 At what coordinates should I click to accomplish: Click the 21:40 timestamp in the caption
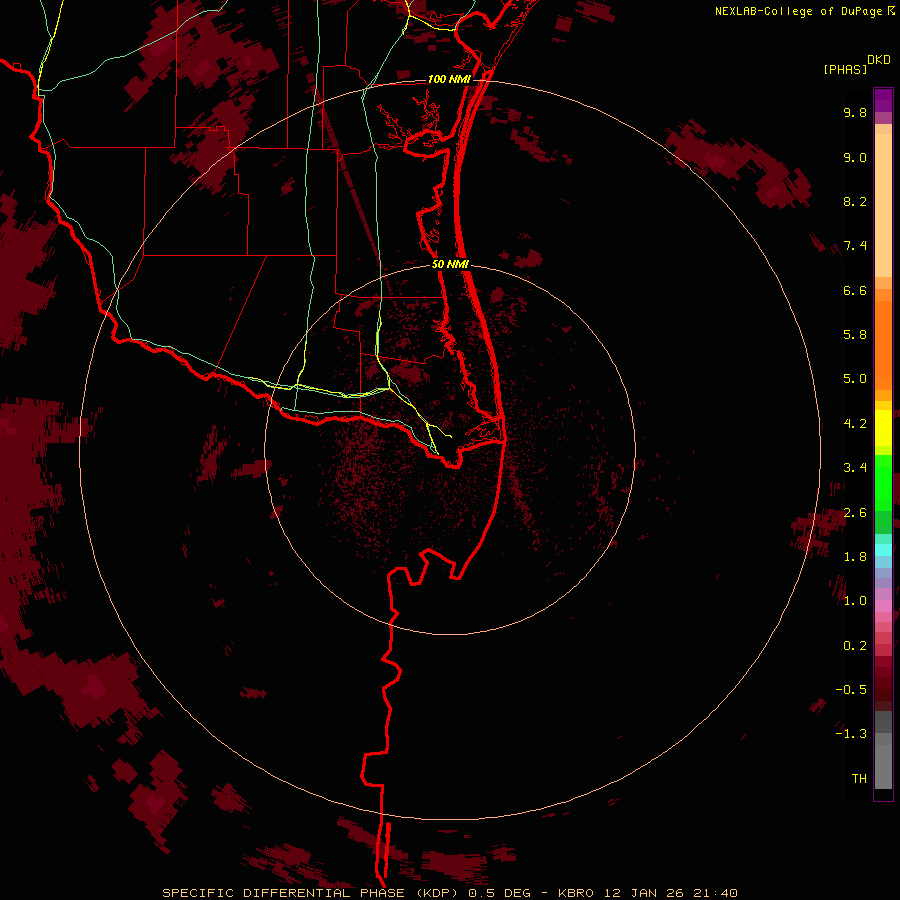717,893
